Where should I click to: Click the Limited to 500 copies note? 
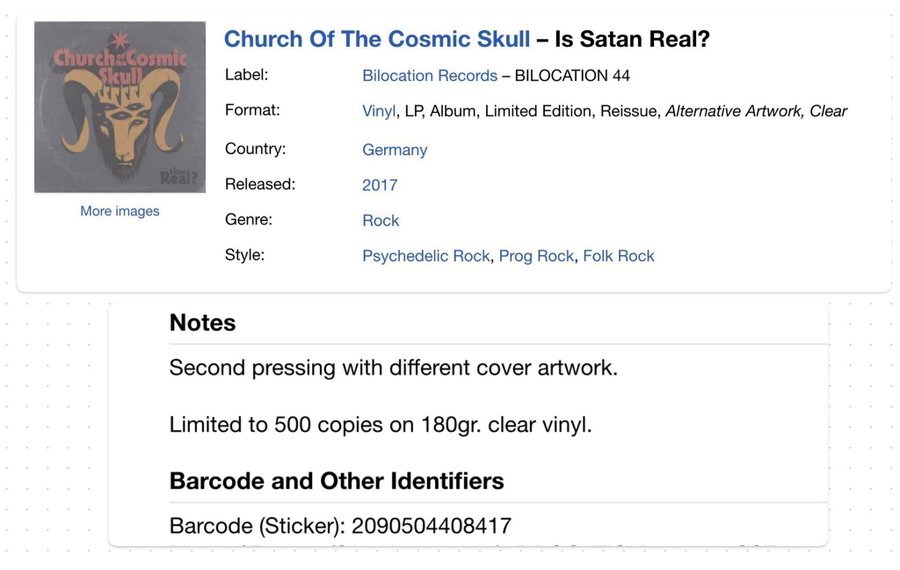click(380, 425)
